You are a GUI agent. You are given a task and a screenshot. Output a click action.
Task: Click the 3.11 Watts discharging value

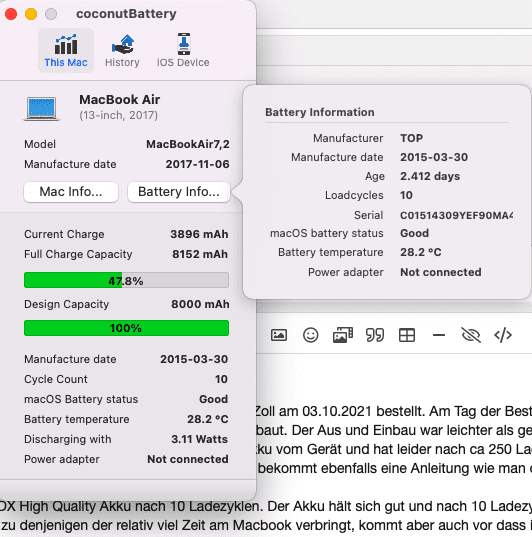(199, 439)
